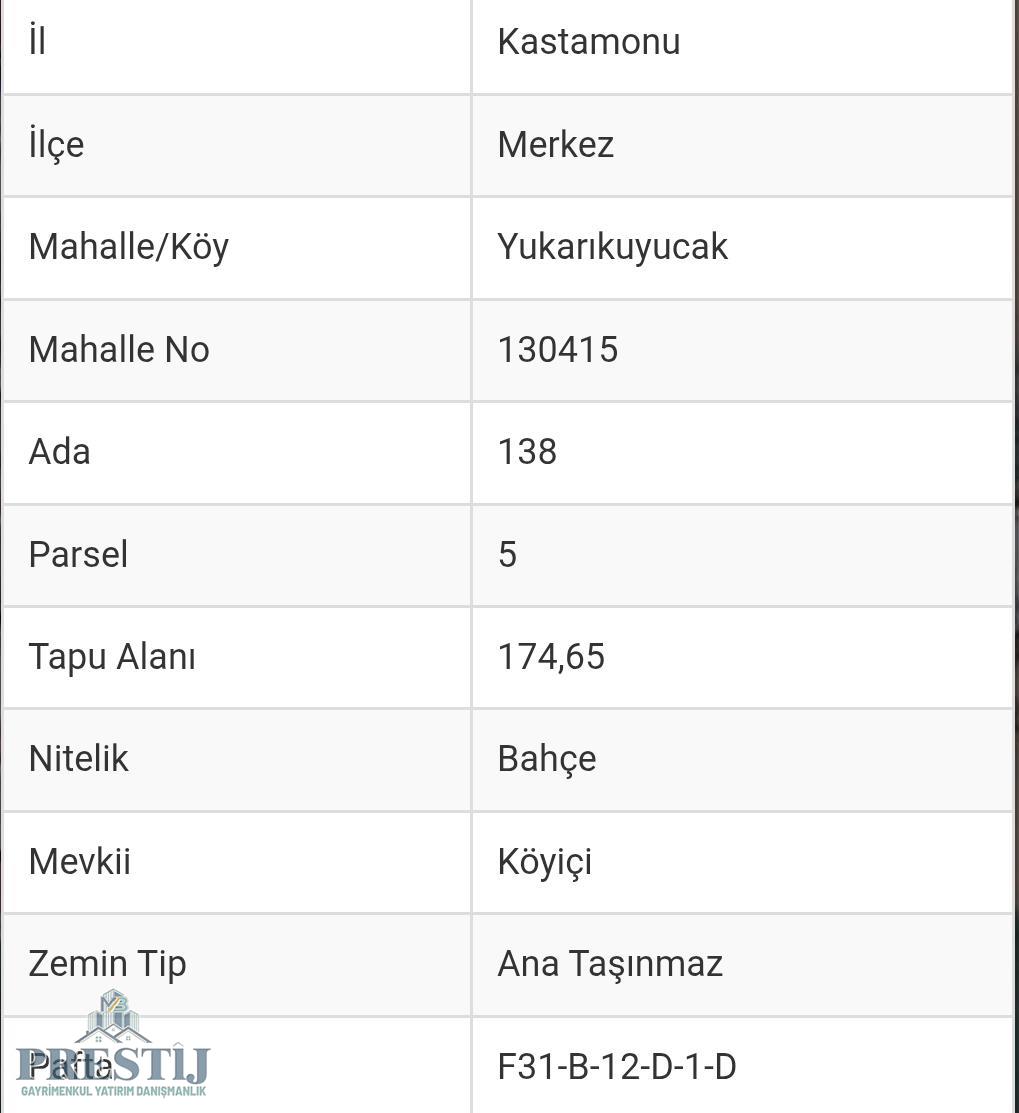Click the Nitelik value Bahçe
1019x1113 pixels.
[x=547, y=759]
